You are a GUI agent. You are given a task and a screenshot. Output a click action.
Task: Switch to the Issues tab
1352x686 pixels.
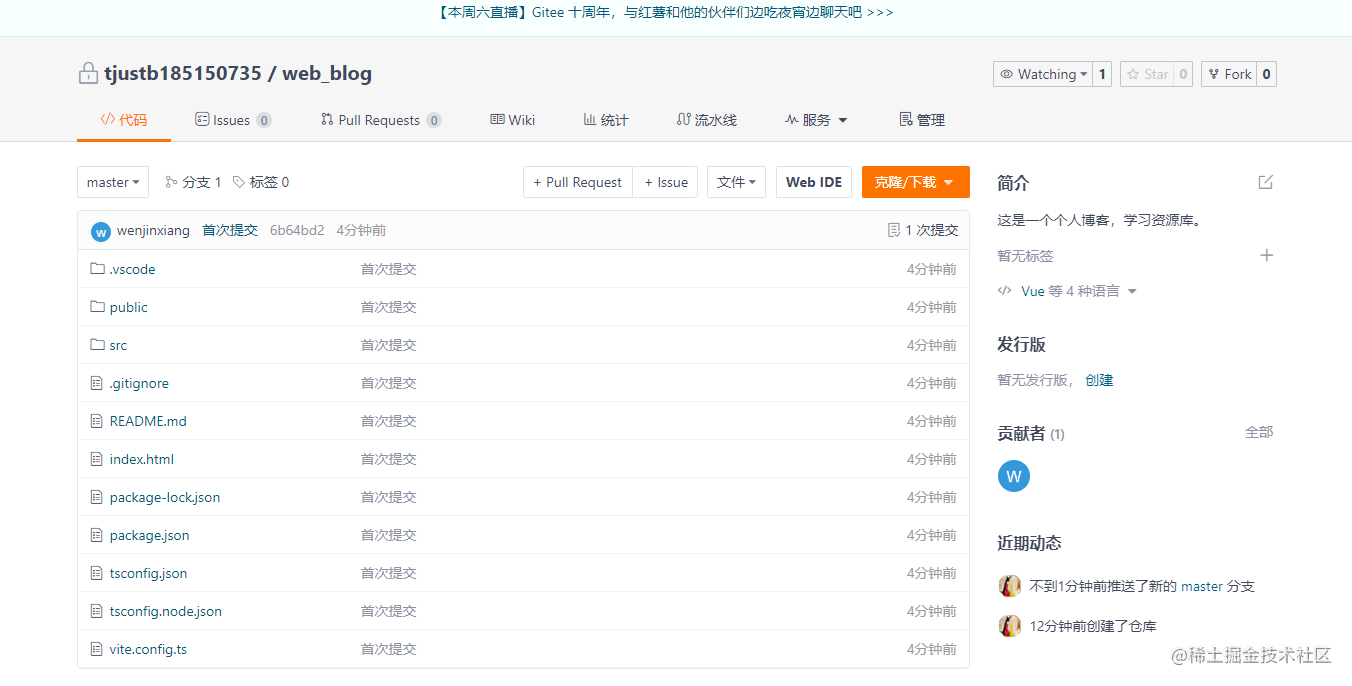pos(232,119)
